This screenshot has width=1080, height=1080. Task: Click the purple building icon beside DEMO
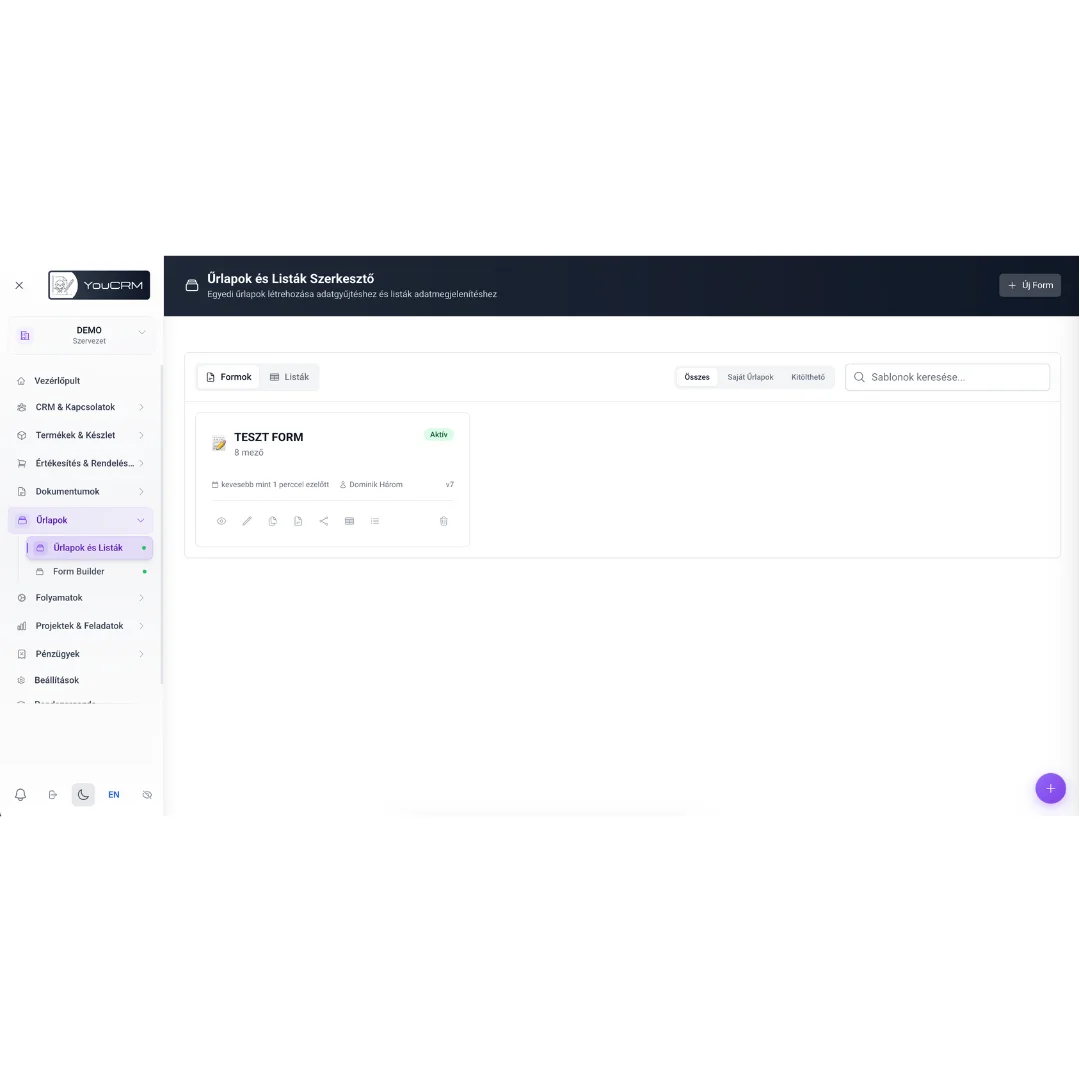[25, 335]
